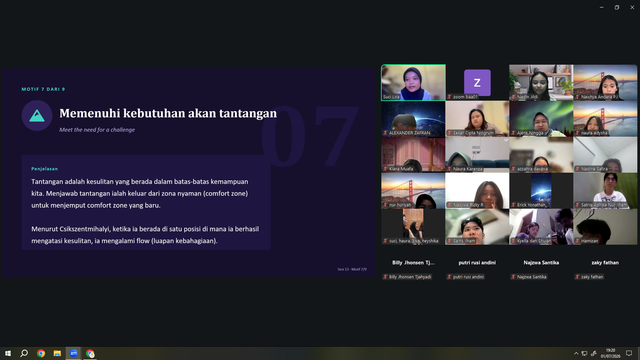Click muted mic icon beside Erick Yonathan

(513, 204)
